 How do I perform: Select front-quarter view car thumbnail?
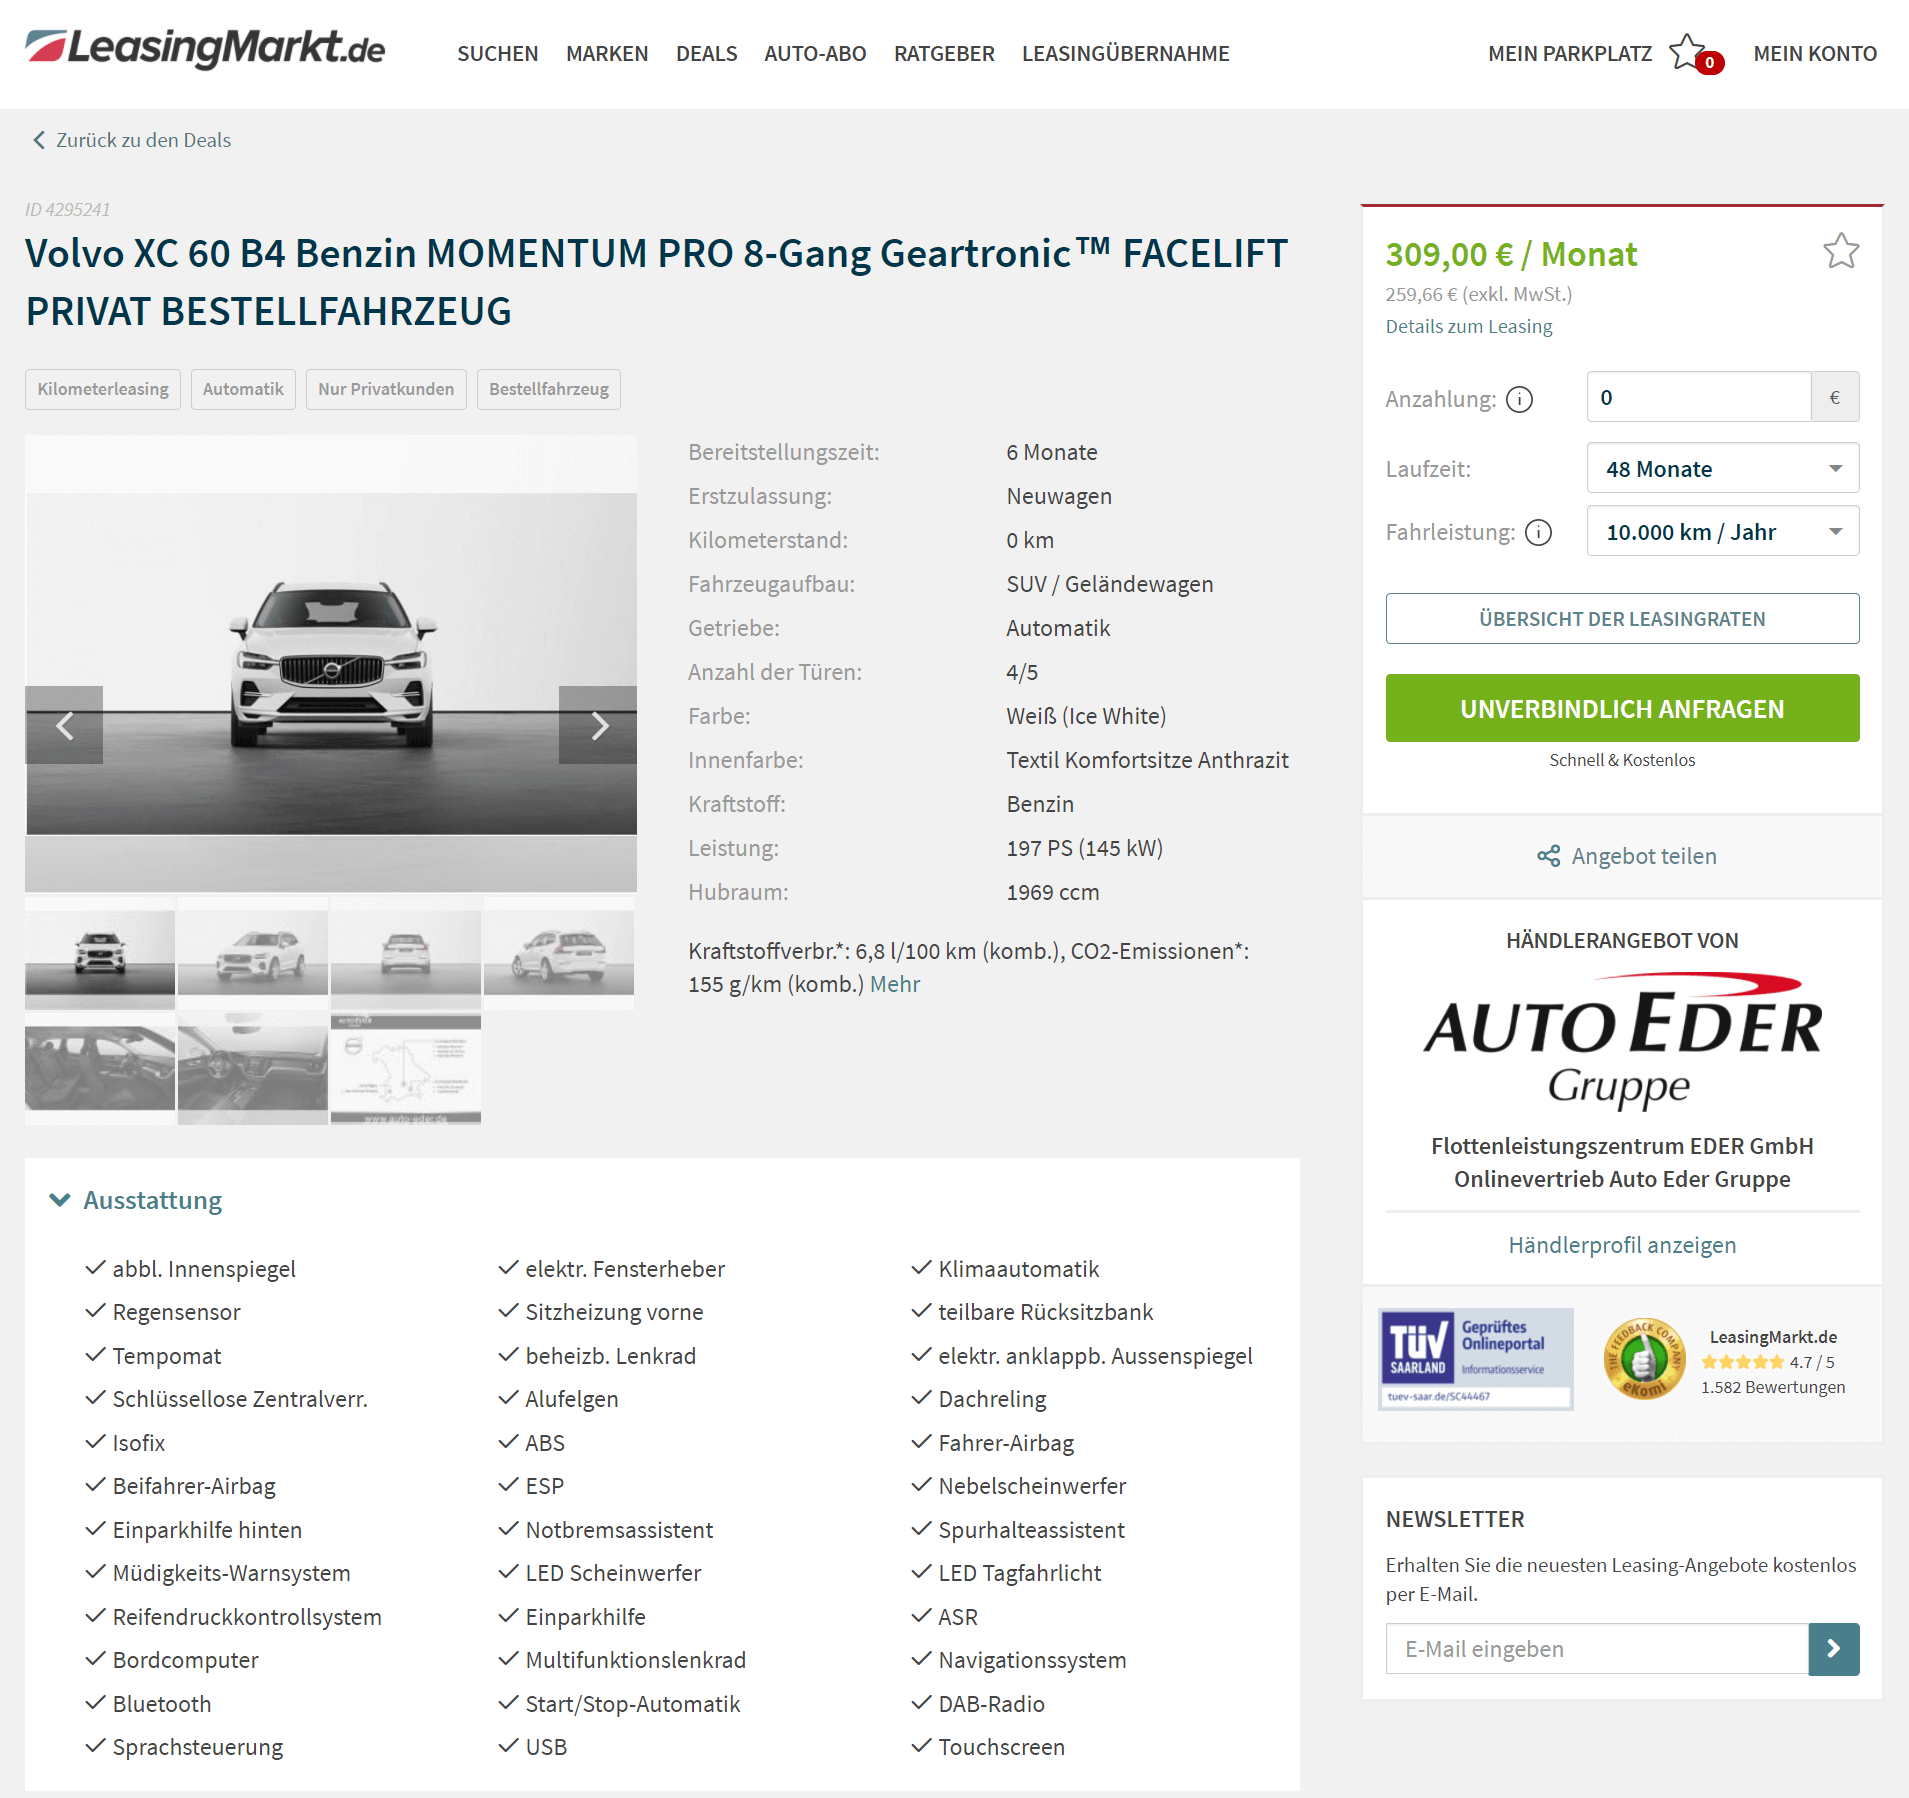pyautogui.click(x=253, y=953)
